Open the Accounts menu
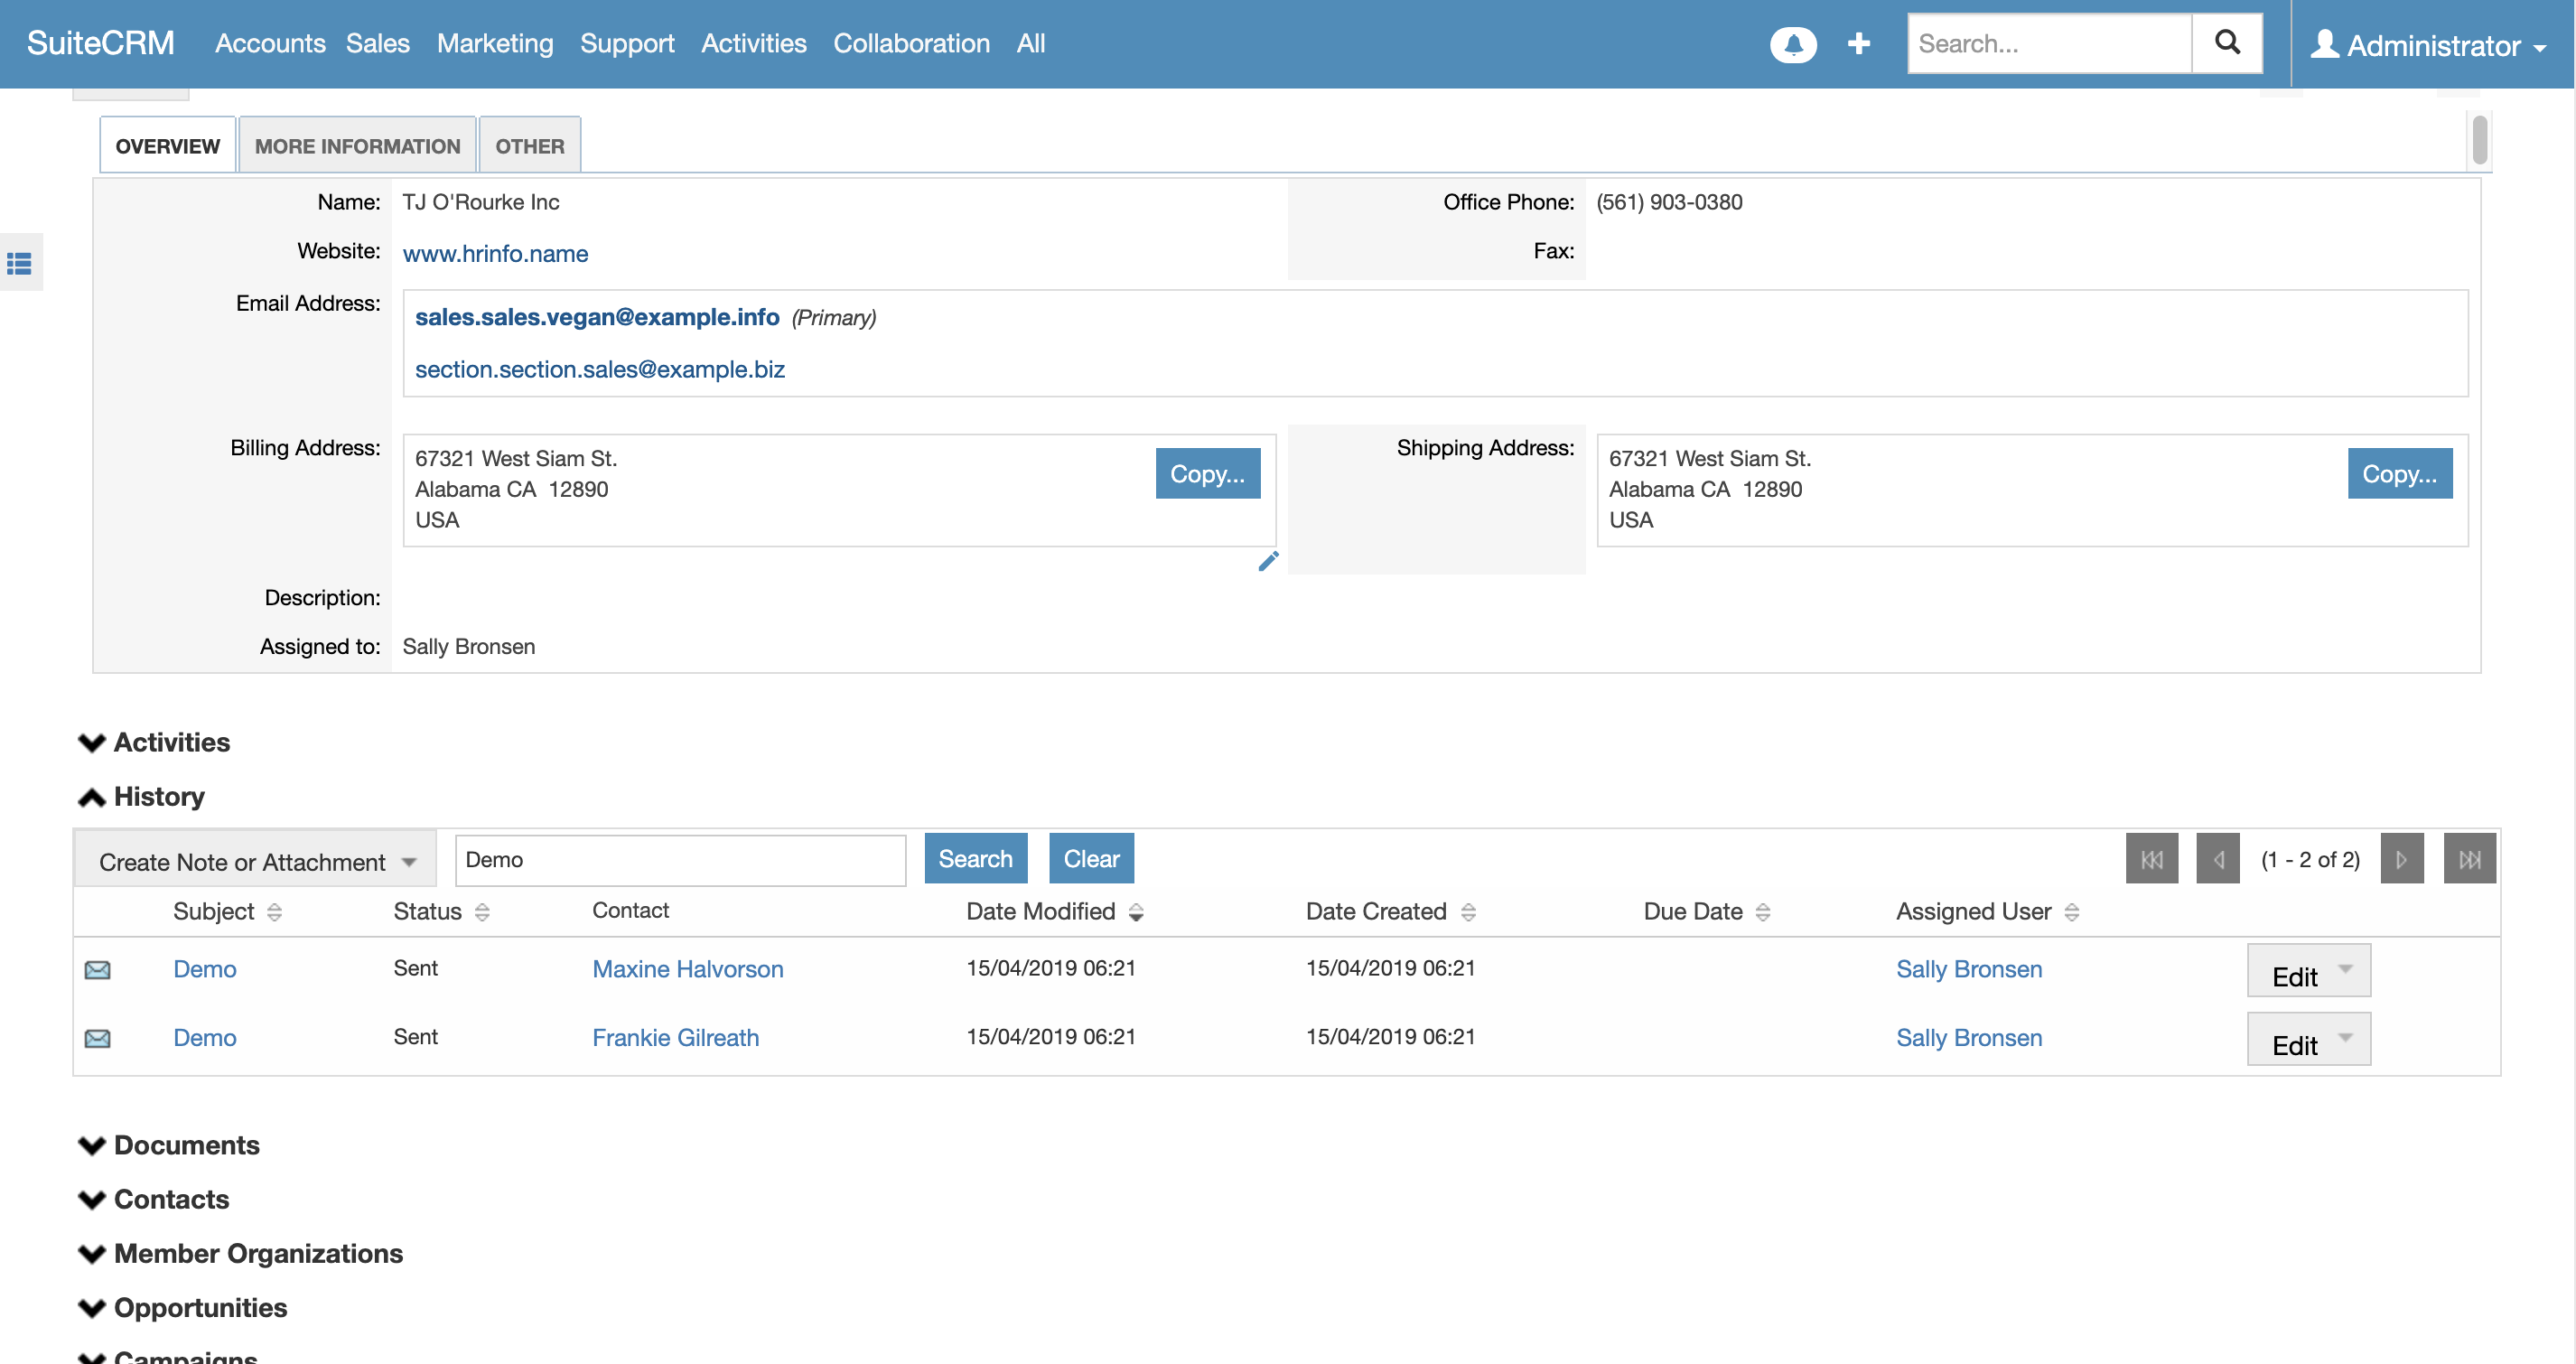The width and height of the screenshot is (2576, 1364). coord(270,43)
